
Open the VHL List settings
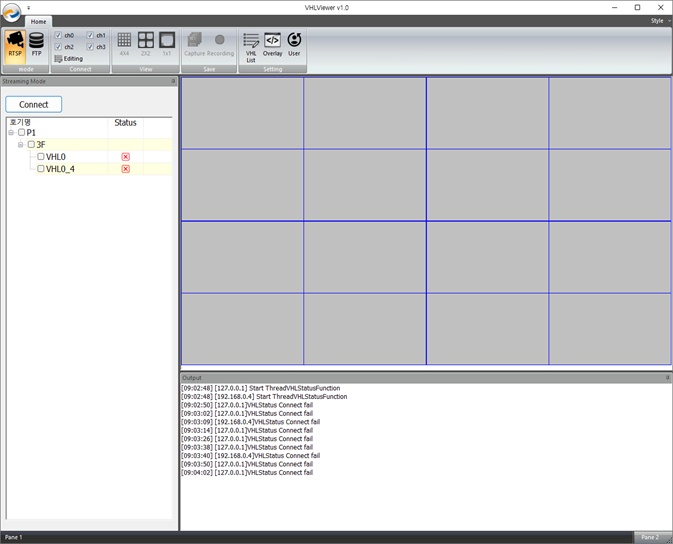coord(251,46)
